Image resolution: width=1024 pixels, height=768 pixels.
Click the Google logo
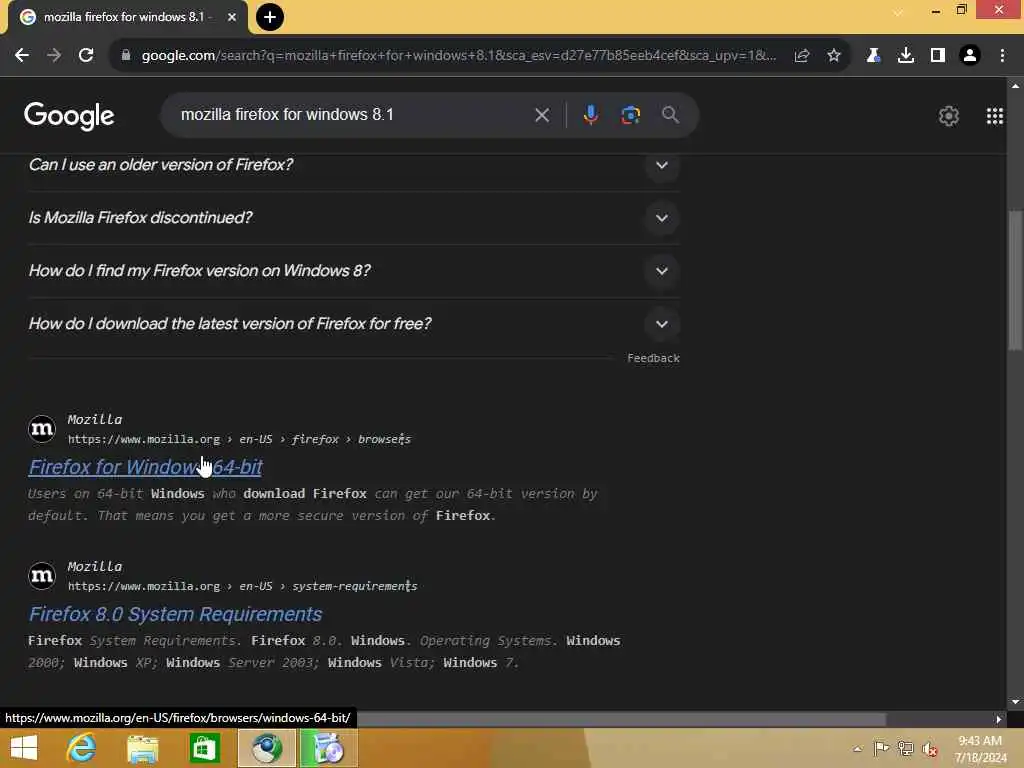pyautogui.click(x=69, y=116)
